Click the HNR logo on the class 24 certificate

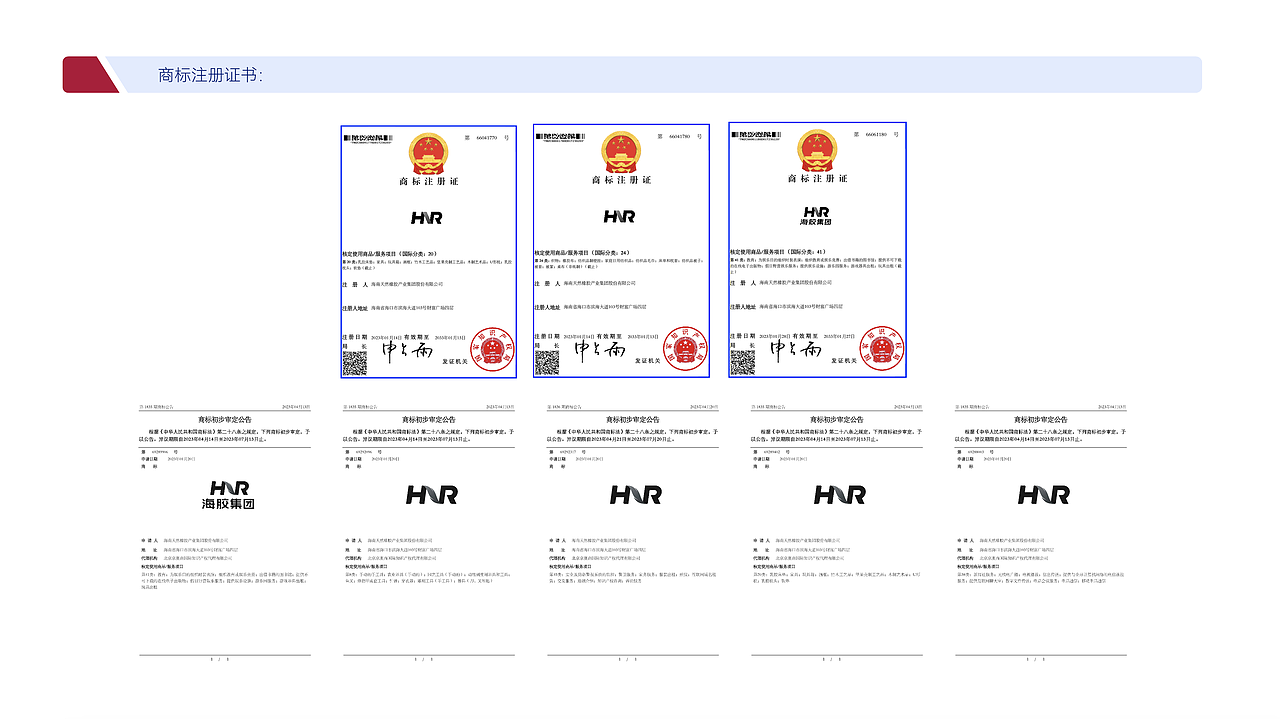coord(619,216)
